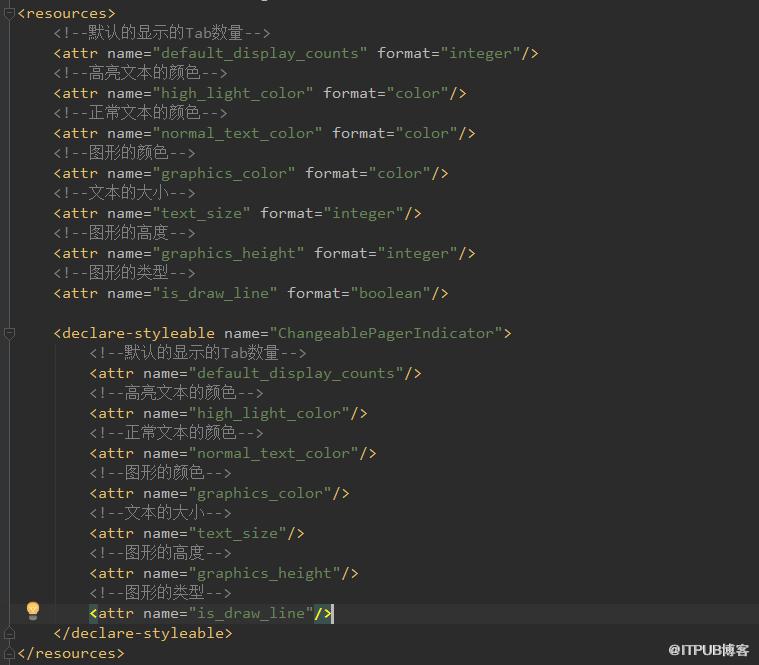Click the declare-styleable opening tag name
This screenshot has width=759, height=665.
(x=138, y=333)
